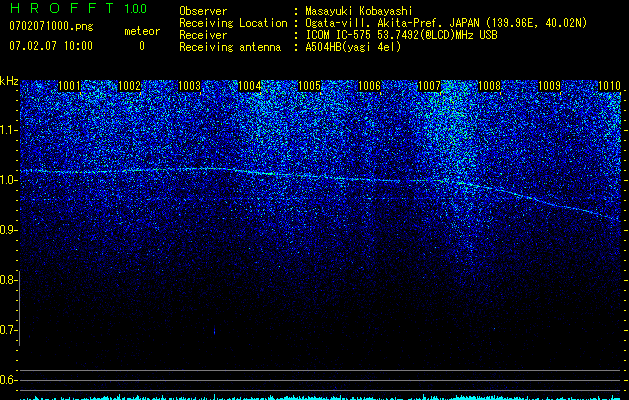Viewport: 629px width, 400px height.
Task: Click the Receiving Location label
Action: point(233,23)
